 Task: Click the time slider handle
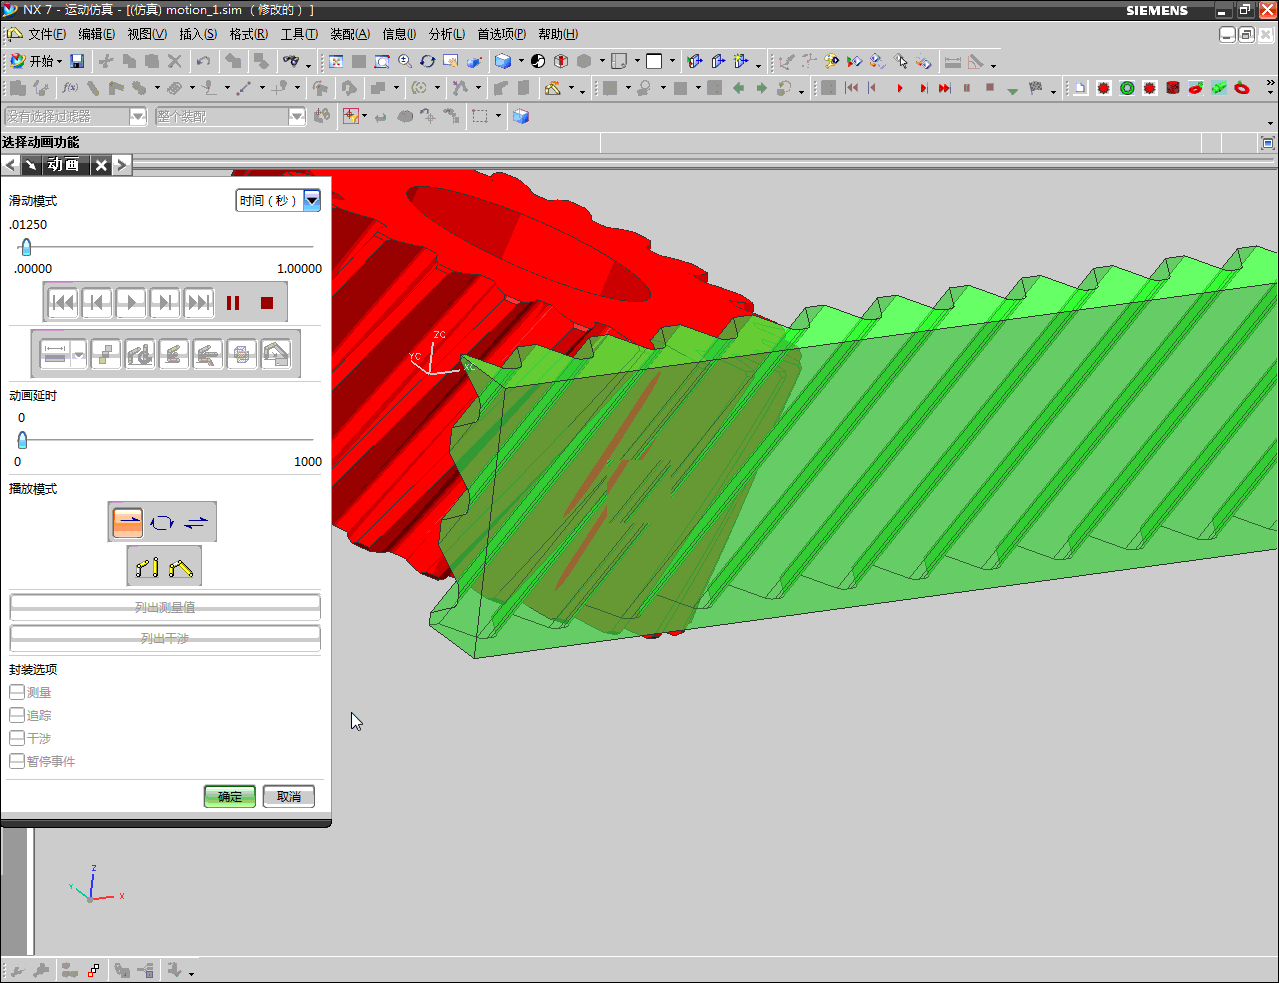[x=26, y=246]
